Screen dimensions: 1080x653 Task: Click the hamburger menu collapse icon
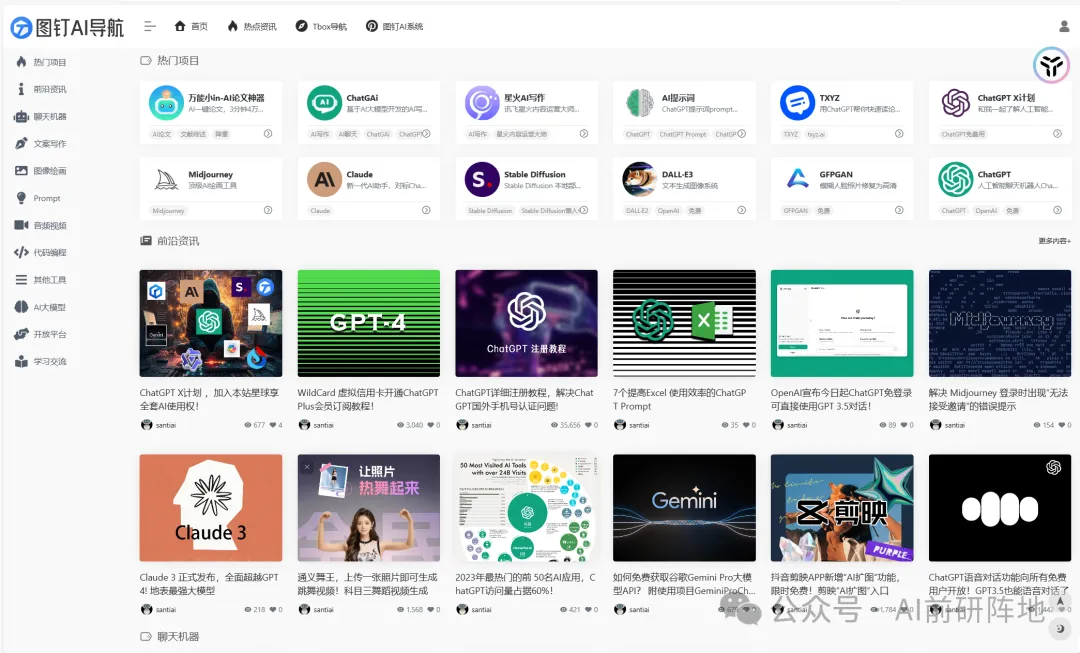pos(150,26)
